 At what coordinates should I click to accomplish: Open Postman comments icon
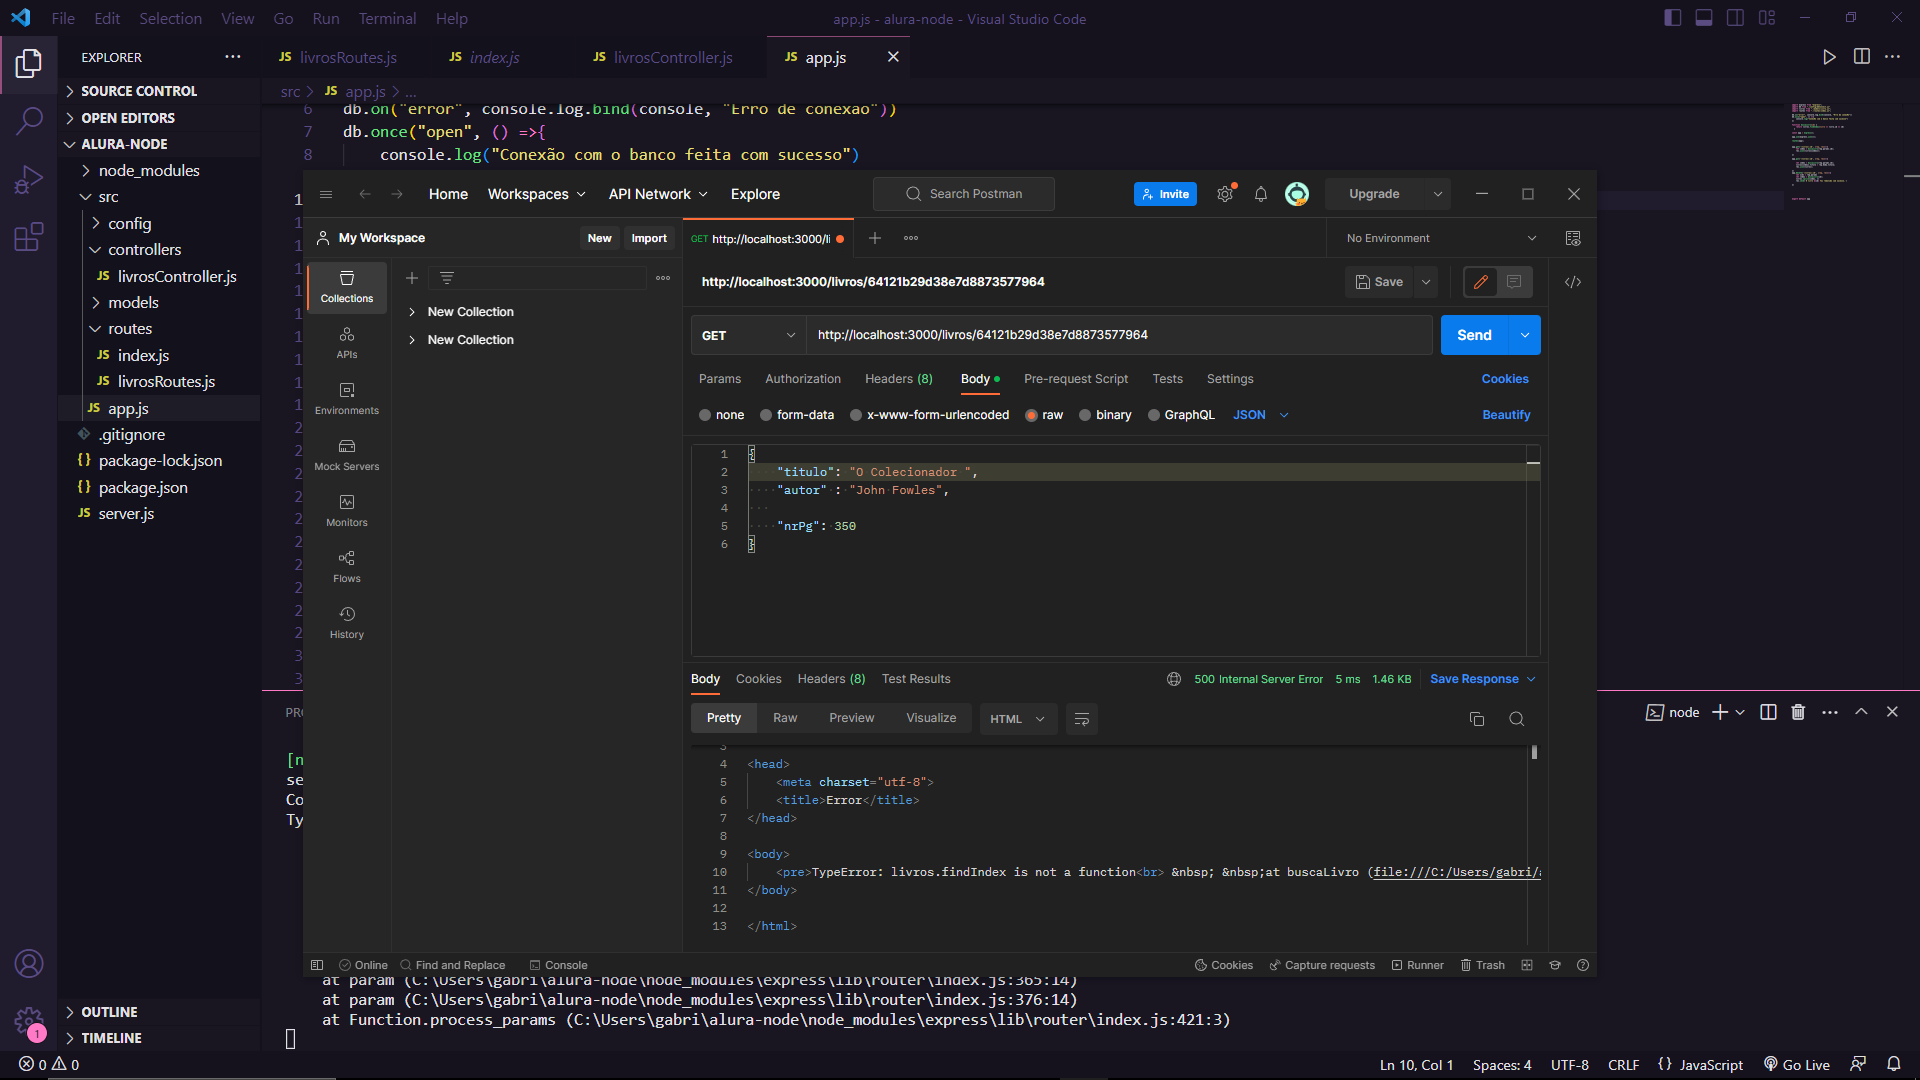[x=1514, y=282]
